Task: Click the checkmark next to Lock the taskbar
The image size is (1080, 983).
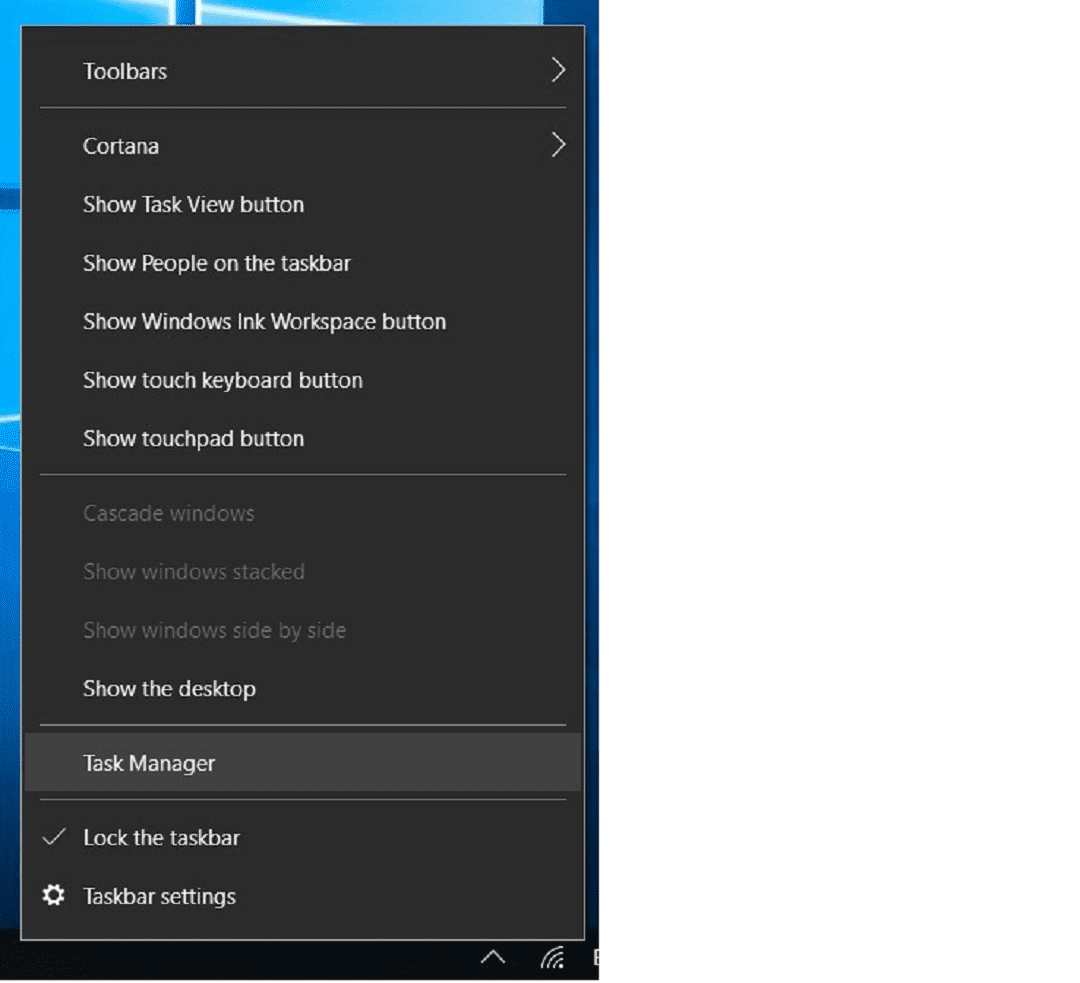Action: (x=54, y=837)
